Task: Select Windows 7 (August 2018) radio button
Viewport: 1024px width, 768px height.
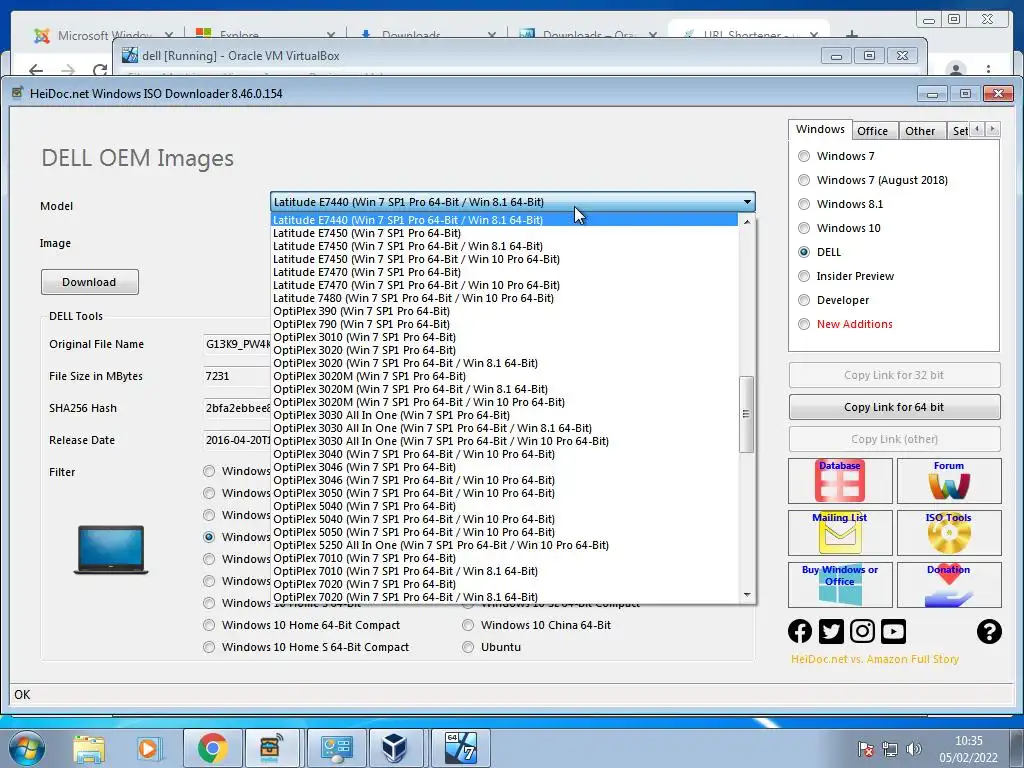Action: pyautogui.click(x=804, y=180)
